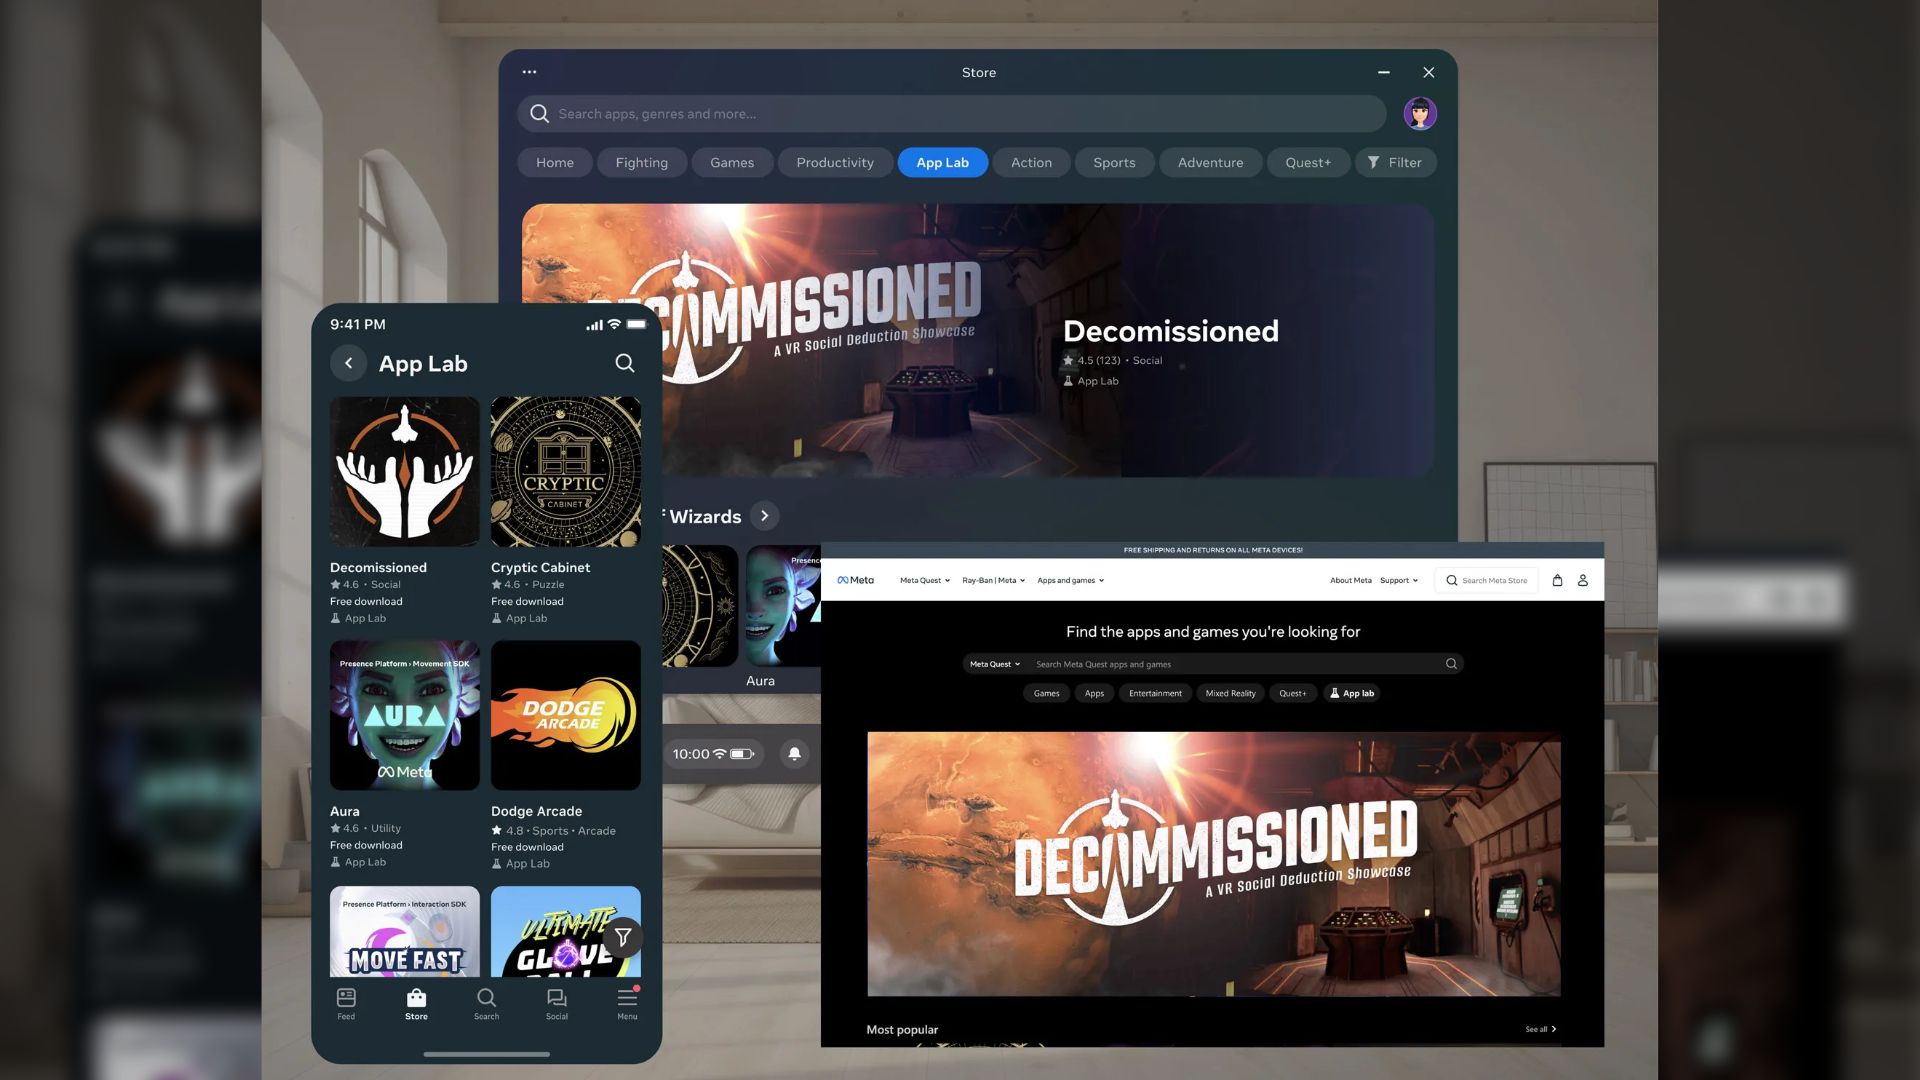Open the Decommissioned banner on Meta website
Viewport: 1920px width, 1080px height.
1213,864
